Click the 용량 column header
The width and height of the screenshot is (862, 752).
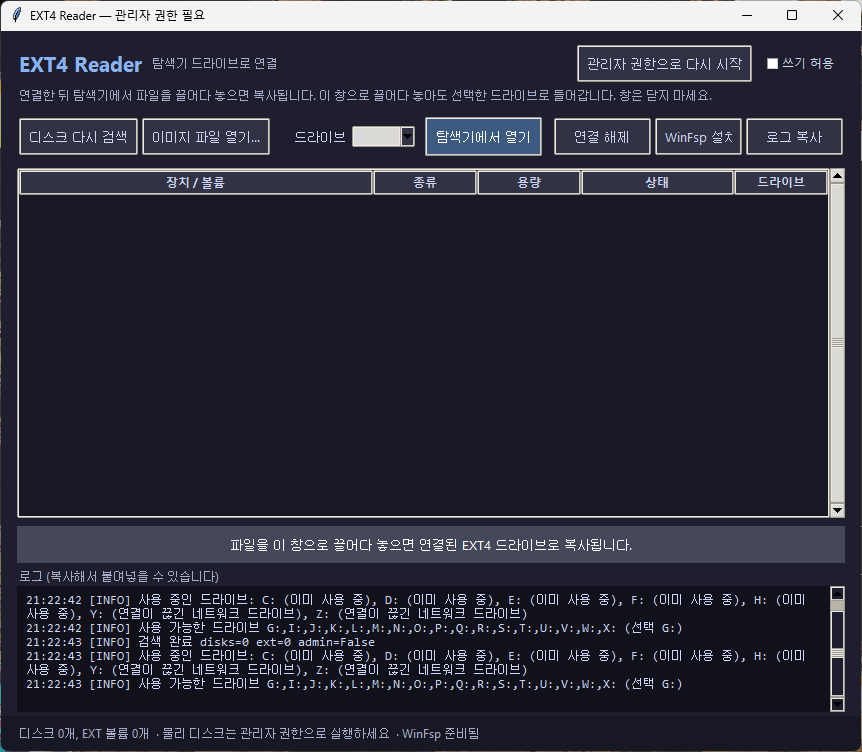pos(529,183)
